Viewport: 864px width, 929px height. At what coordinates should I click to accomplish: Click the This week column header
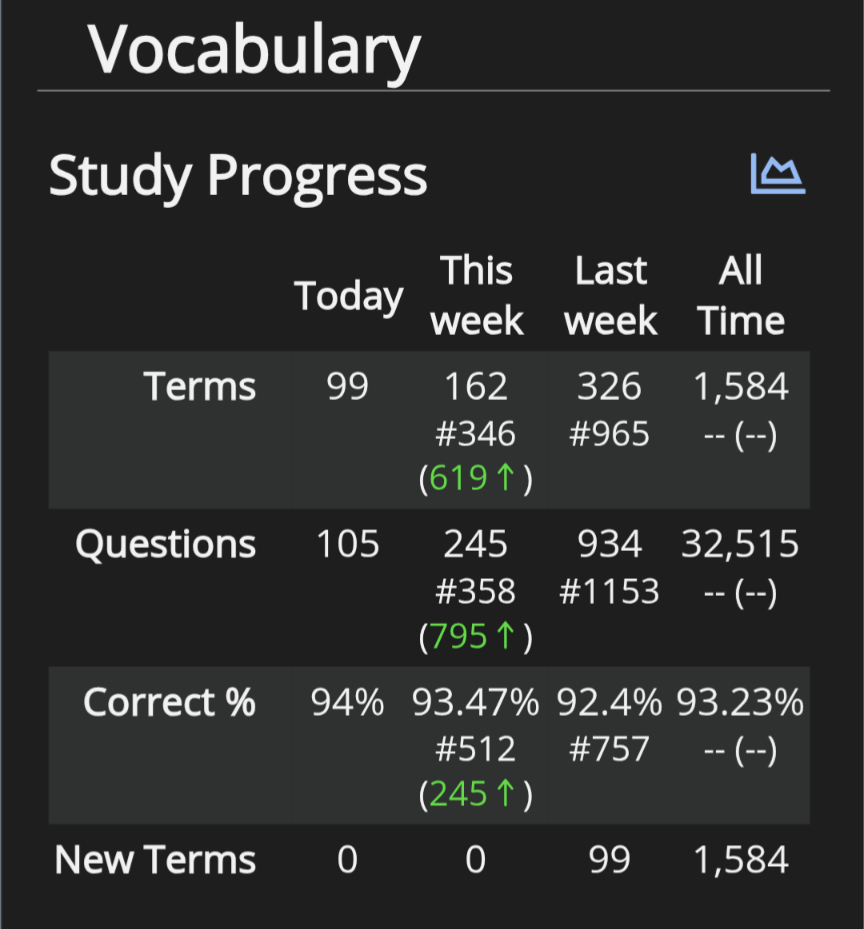tap(476, 296)
